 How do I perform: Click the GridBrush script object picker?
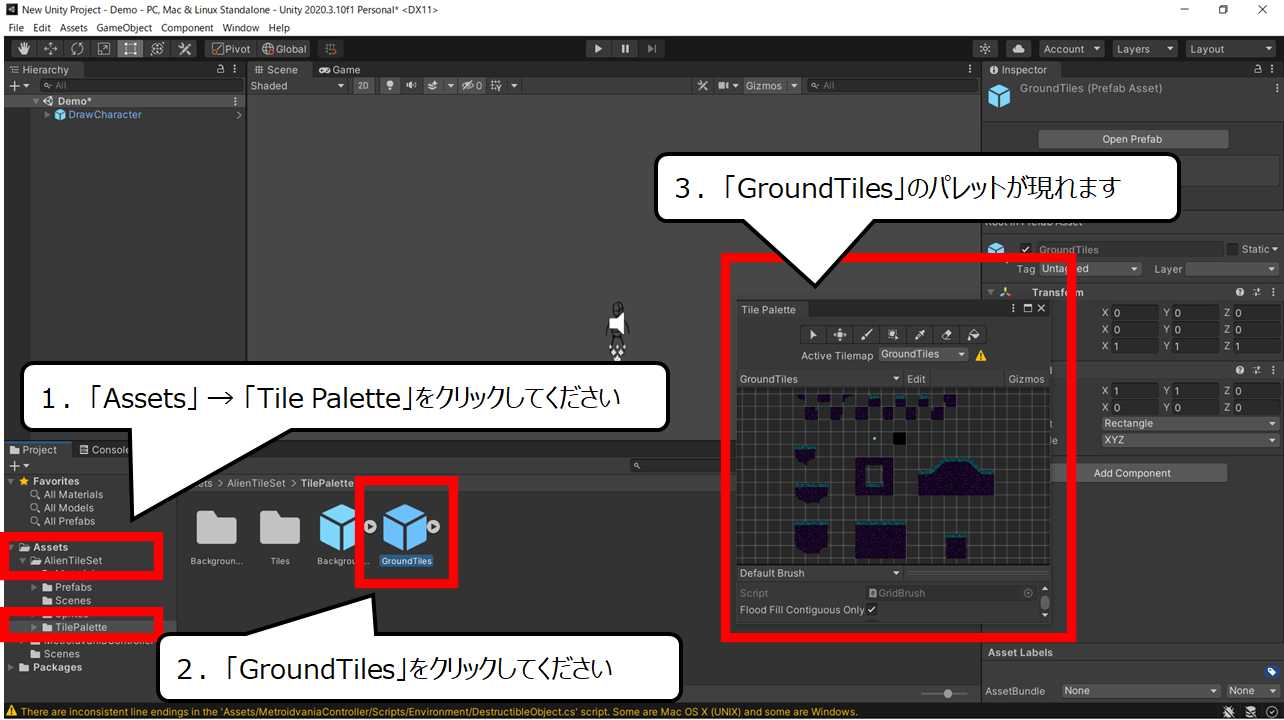click(x=1028, y=593)
